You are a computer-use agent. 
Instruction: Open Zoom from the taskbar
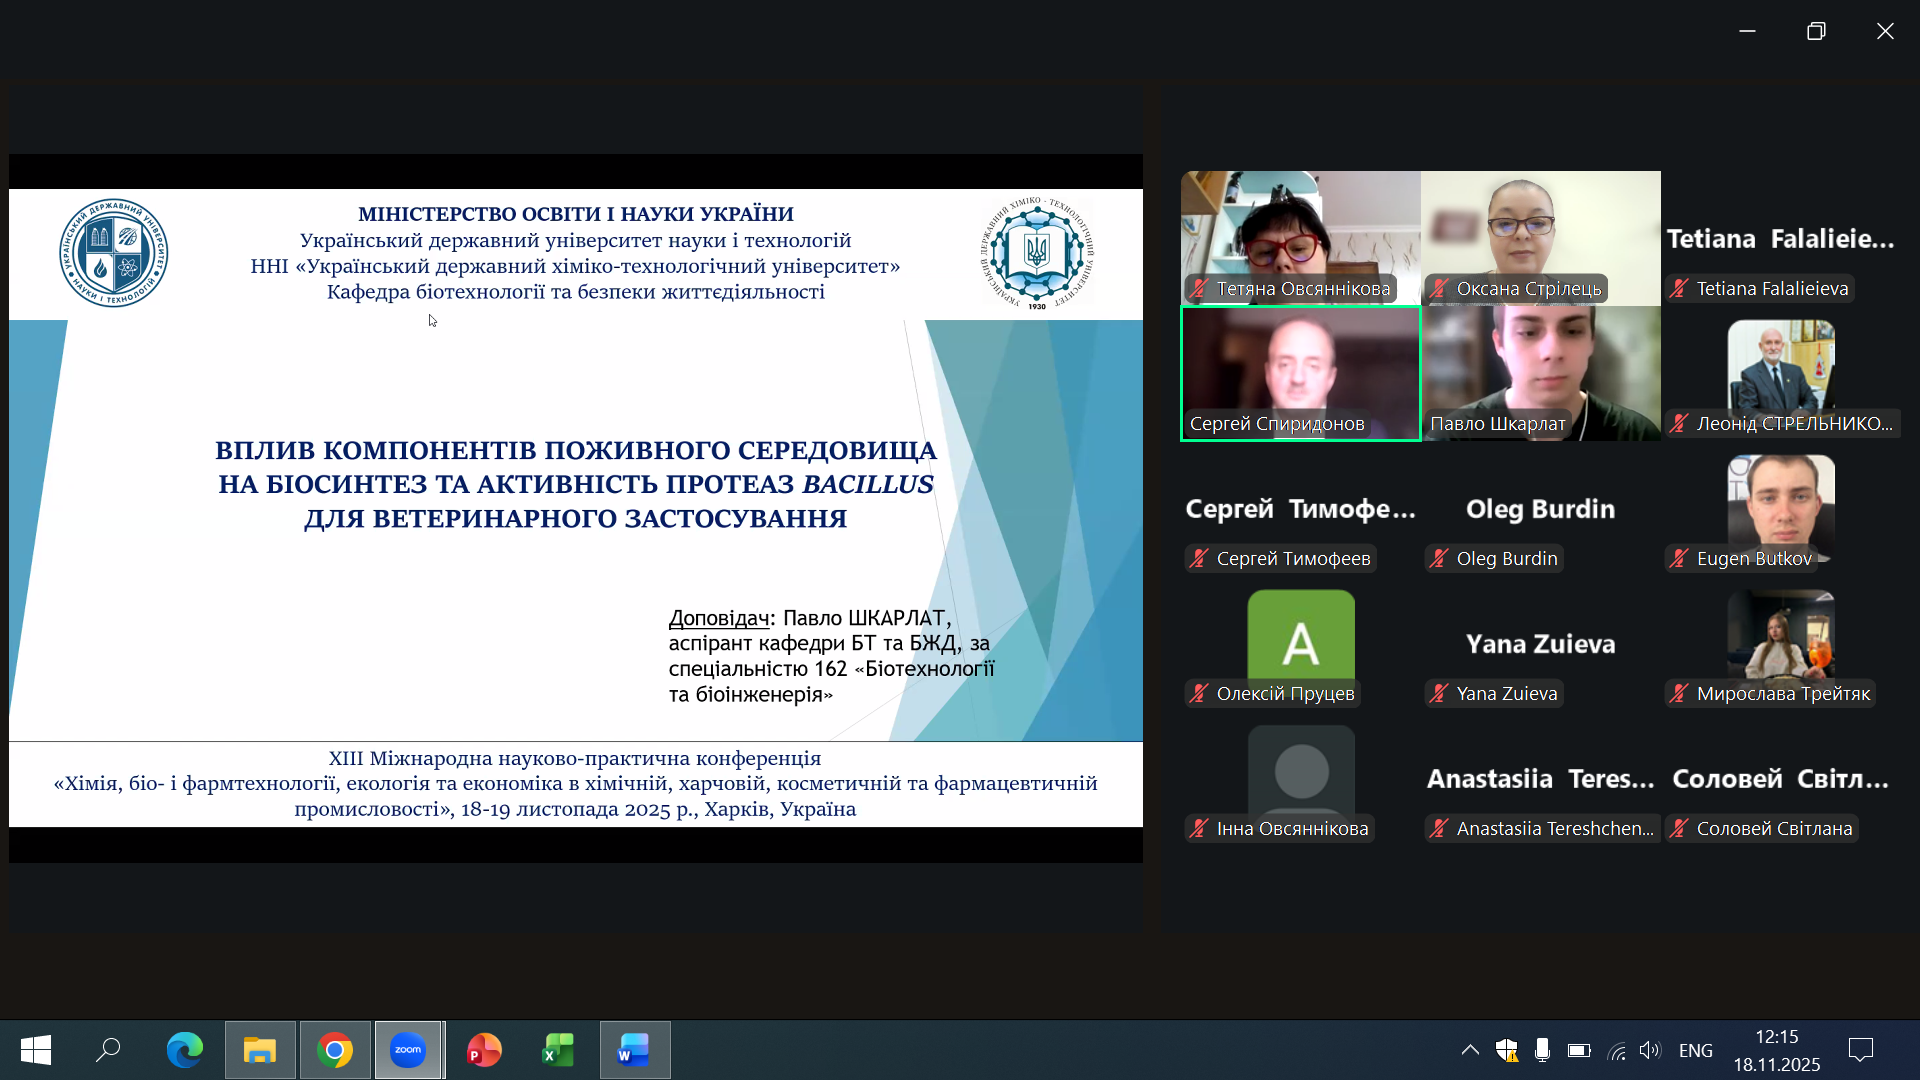pyautogui.click(x=408, y=1050)
